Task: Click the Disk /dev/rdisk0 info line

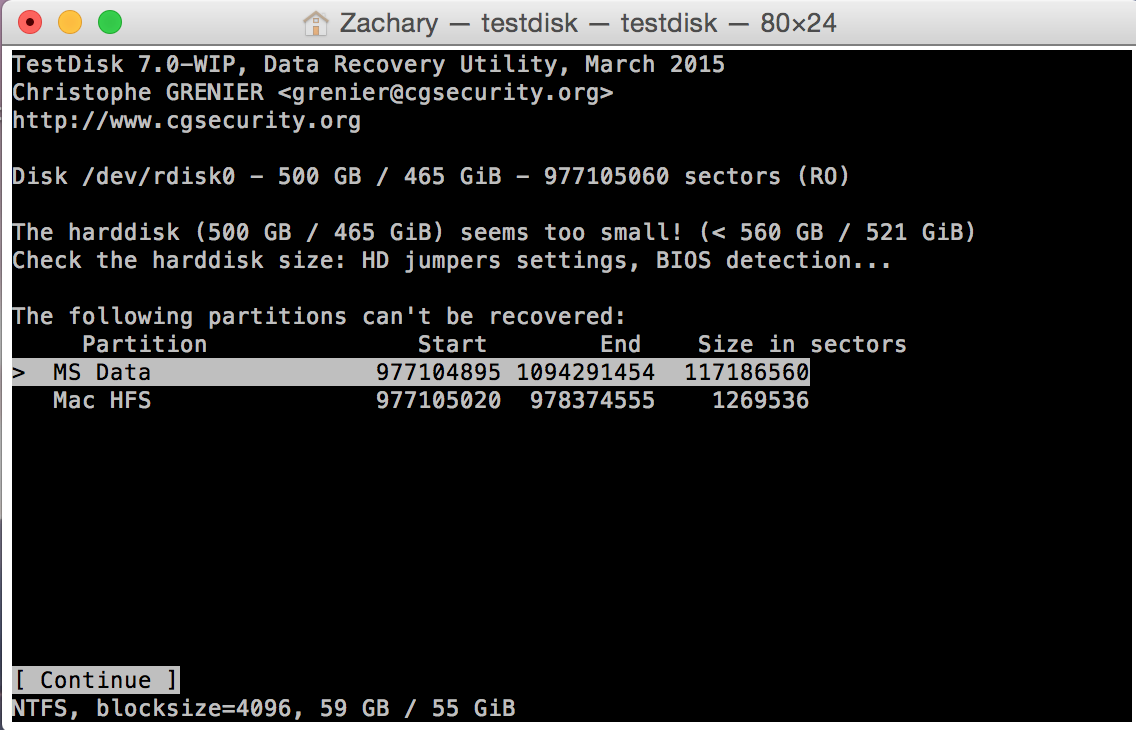Action: [x=430, y=176]
